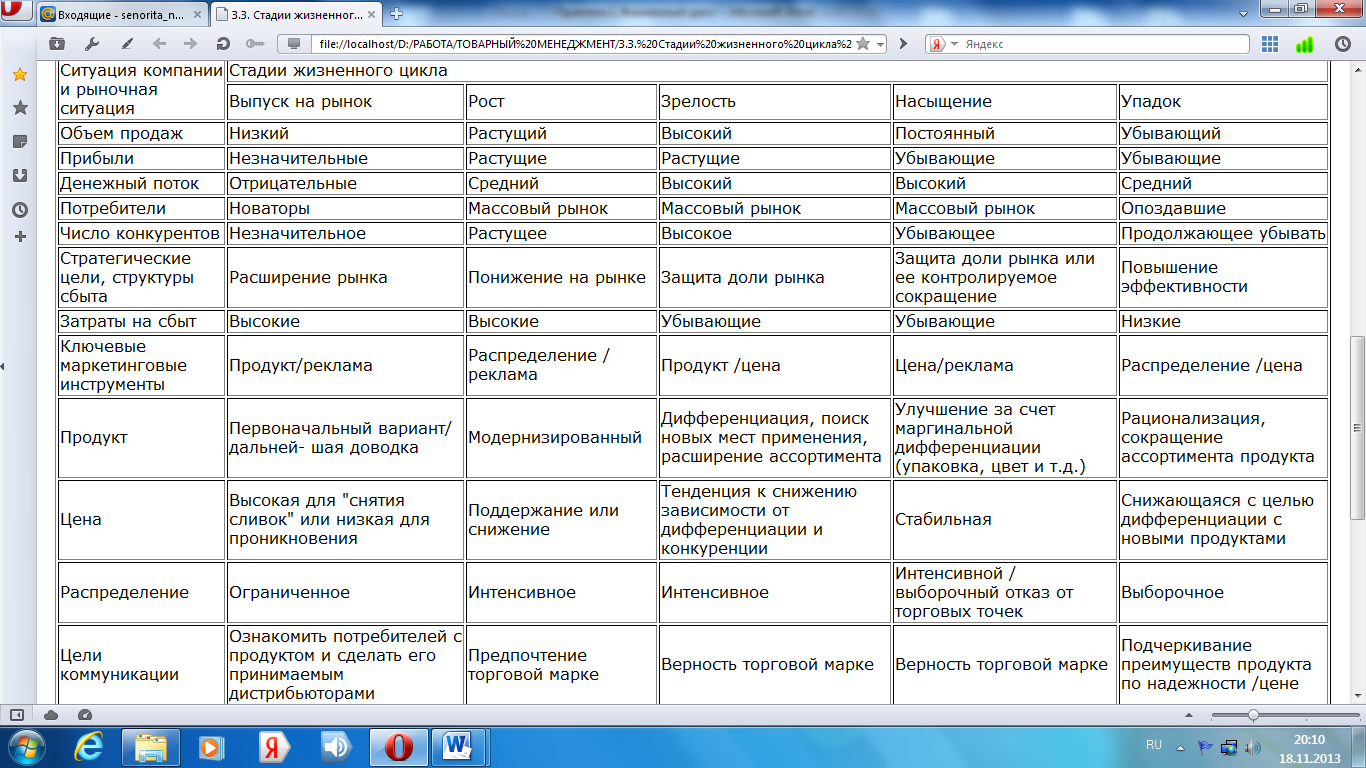Reload the page

point(222,44)
